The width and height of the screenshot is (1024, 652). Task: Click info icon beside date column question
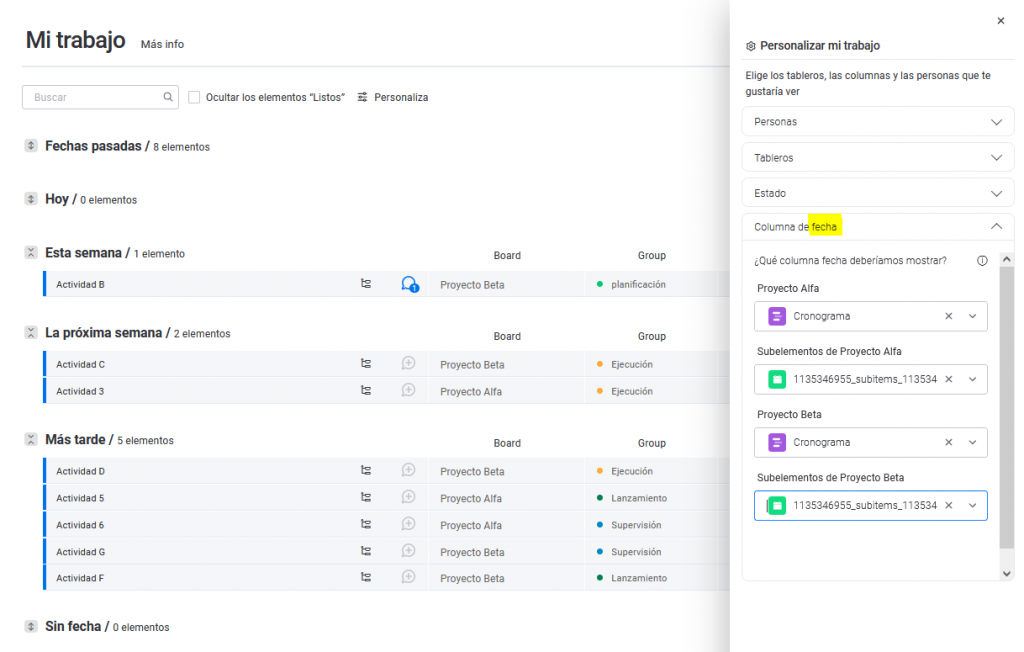982,261
